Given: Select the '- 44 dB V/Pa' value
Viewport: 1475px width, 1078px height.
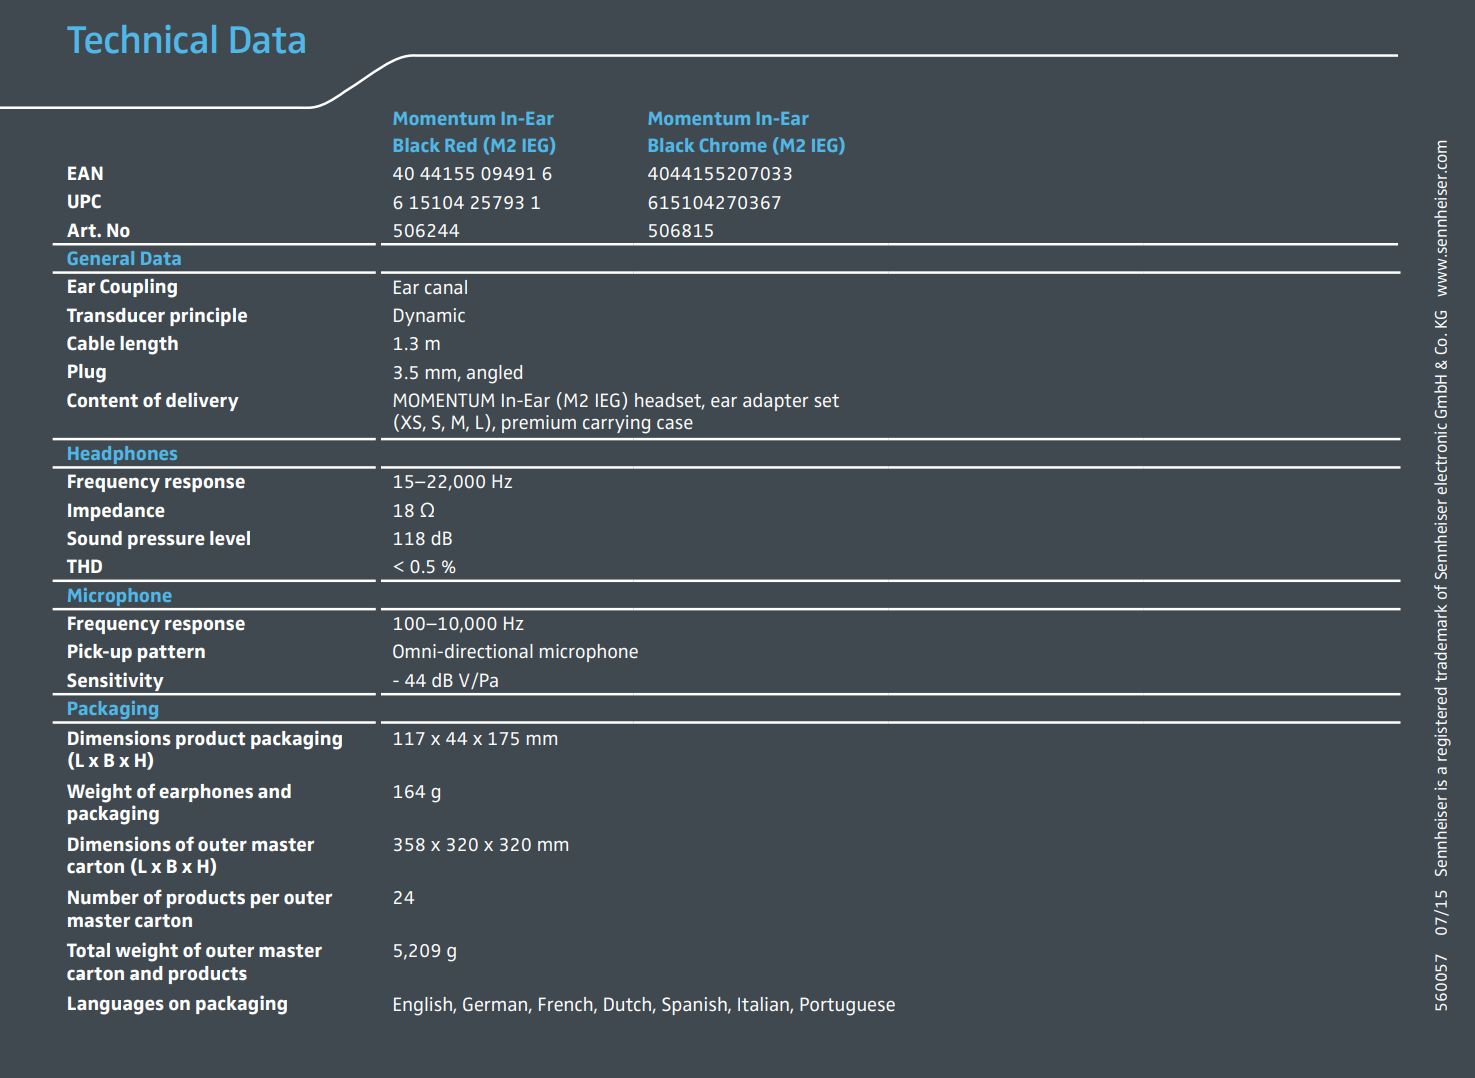Looking at the screenshot, I should coord(445,681).
